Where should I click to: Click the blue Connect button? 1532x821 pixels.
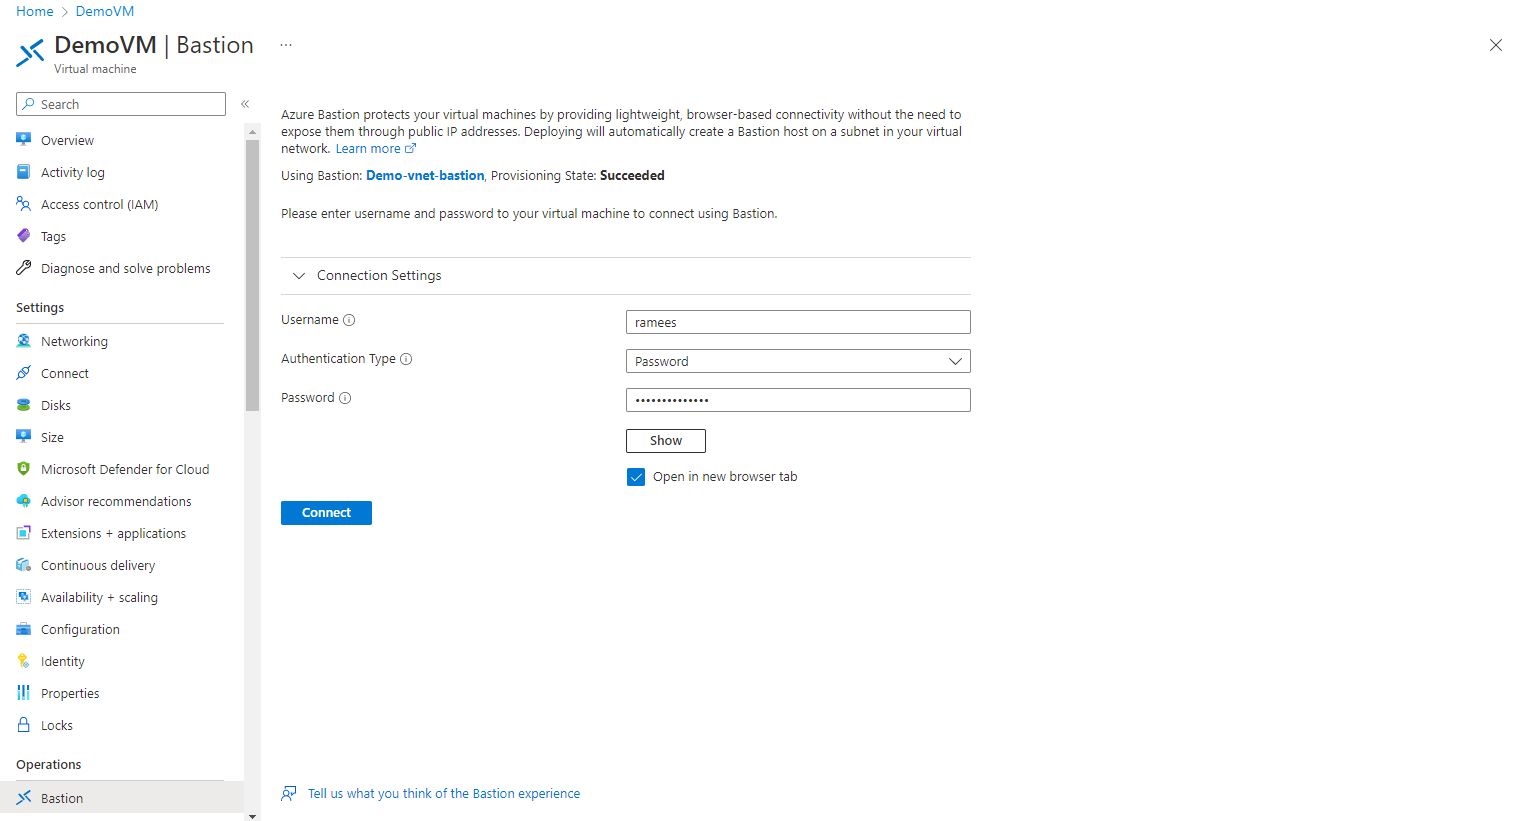point(326,513)
